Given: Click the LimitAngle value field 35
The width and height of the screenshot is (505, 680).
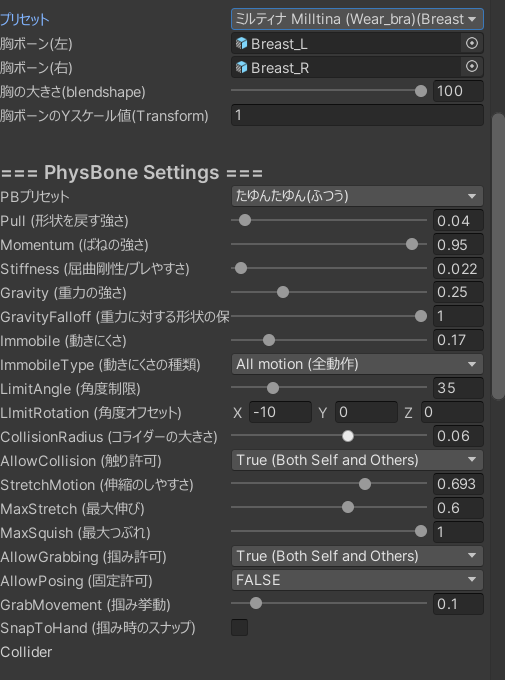Looking at the screenshot, I should point(458,388).
